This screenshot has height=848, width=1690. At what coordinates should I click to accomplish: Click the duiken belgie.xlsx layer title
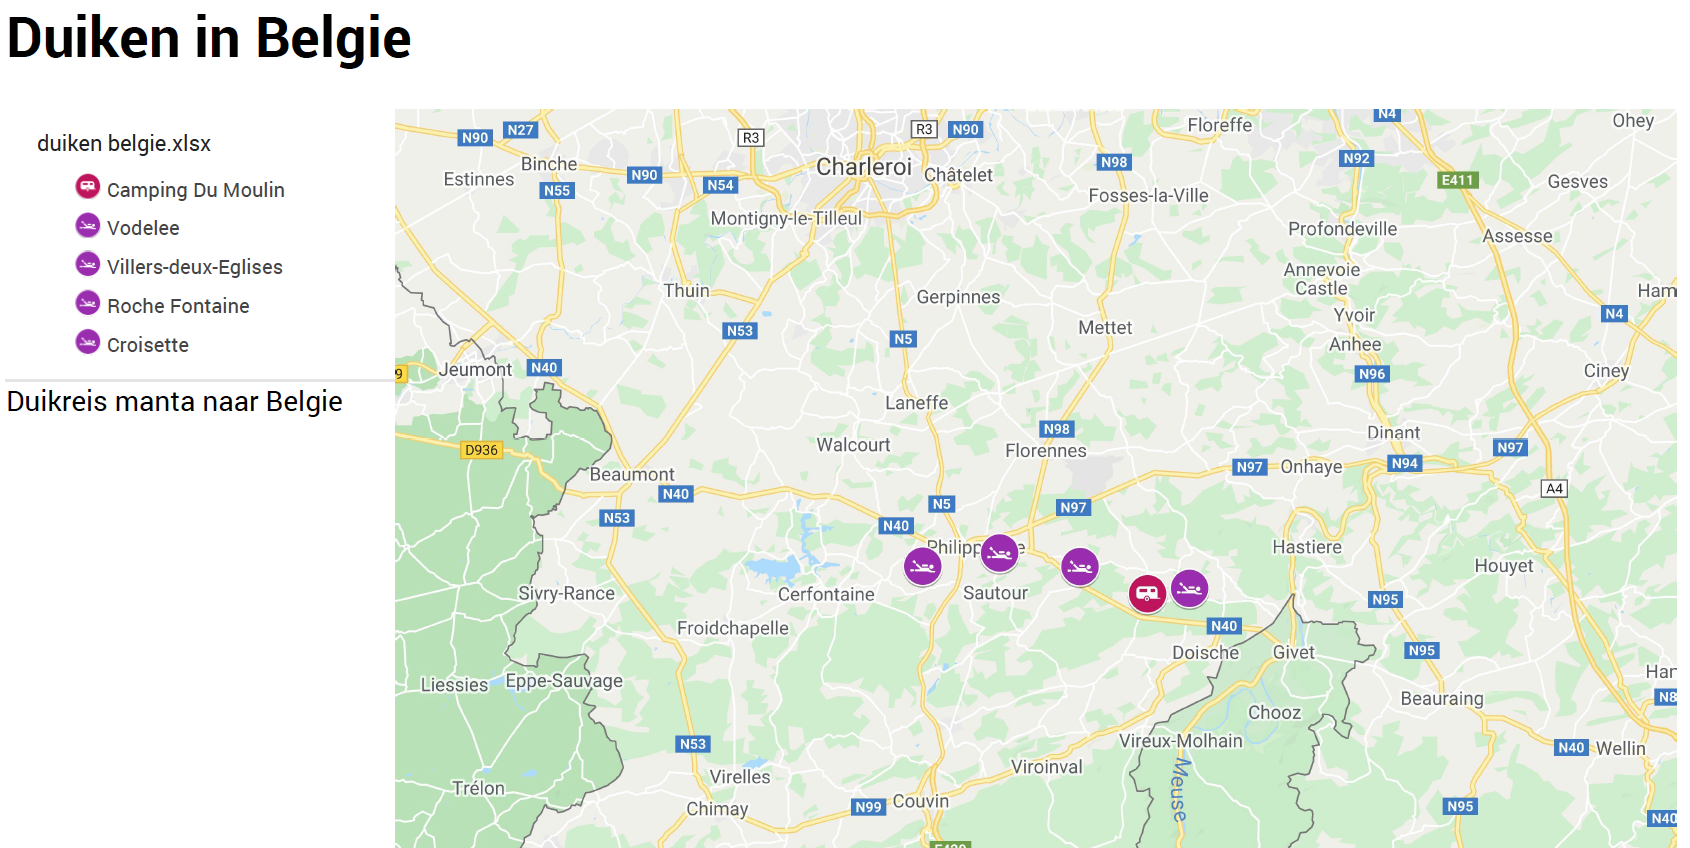[x=124, y=143]
